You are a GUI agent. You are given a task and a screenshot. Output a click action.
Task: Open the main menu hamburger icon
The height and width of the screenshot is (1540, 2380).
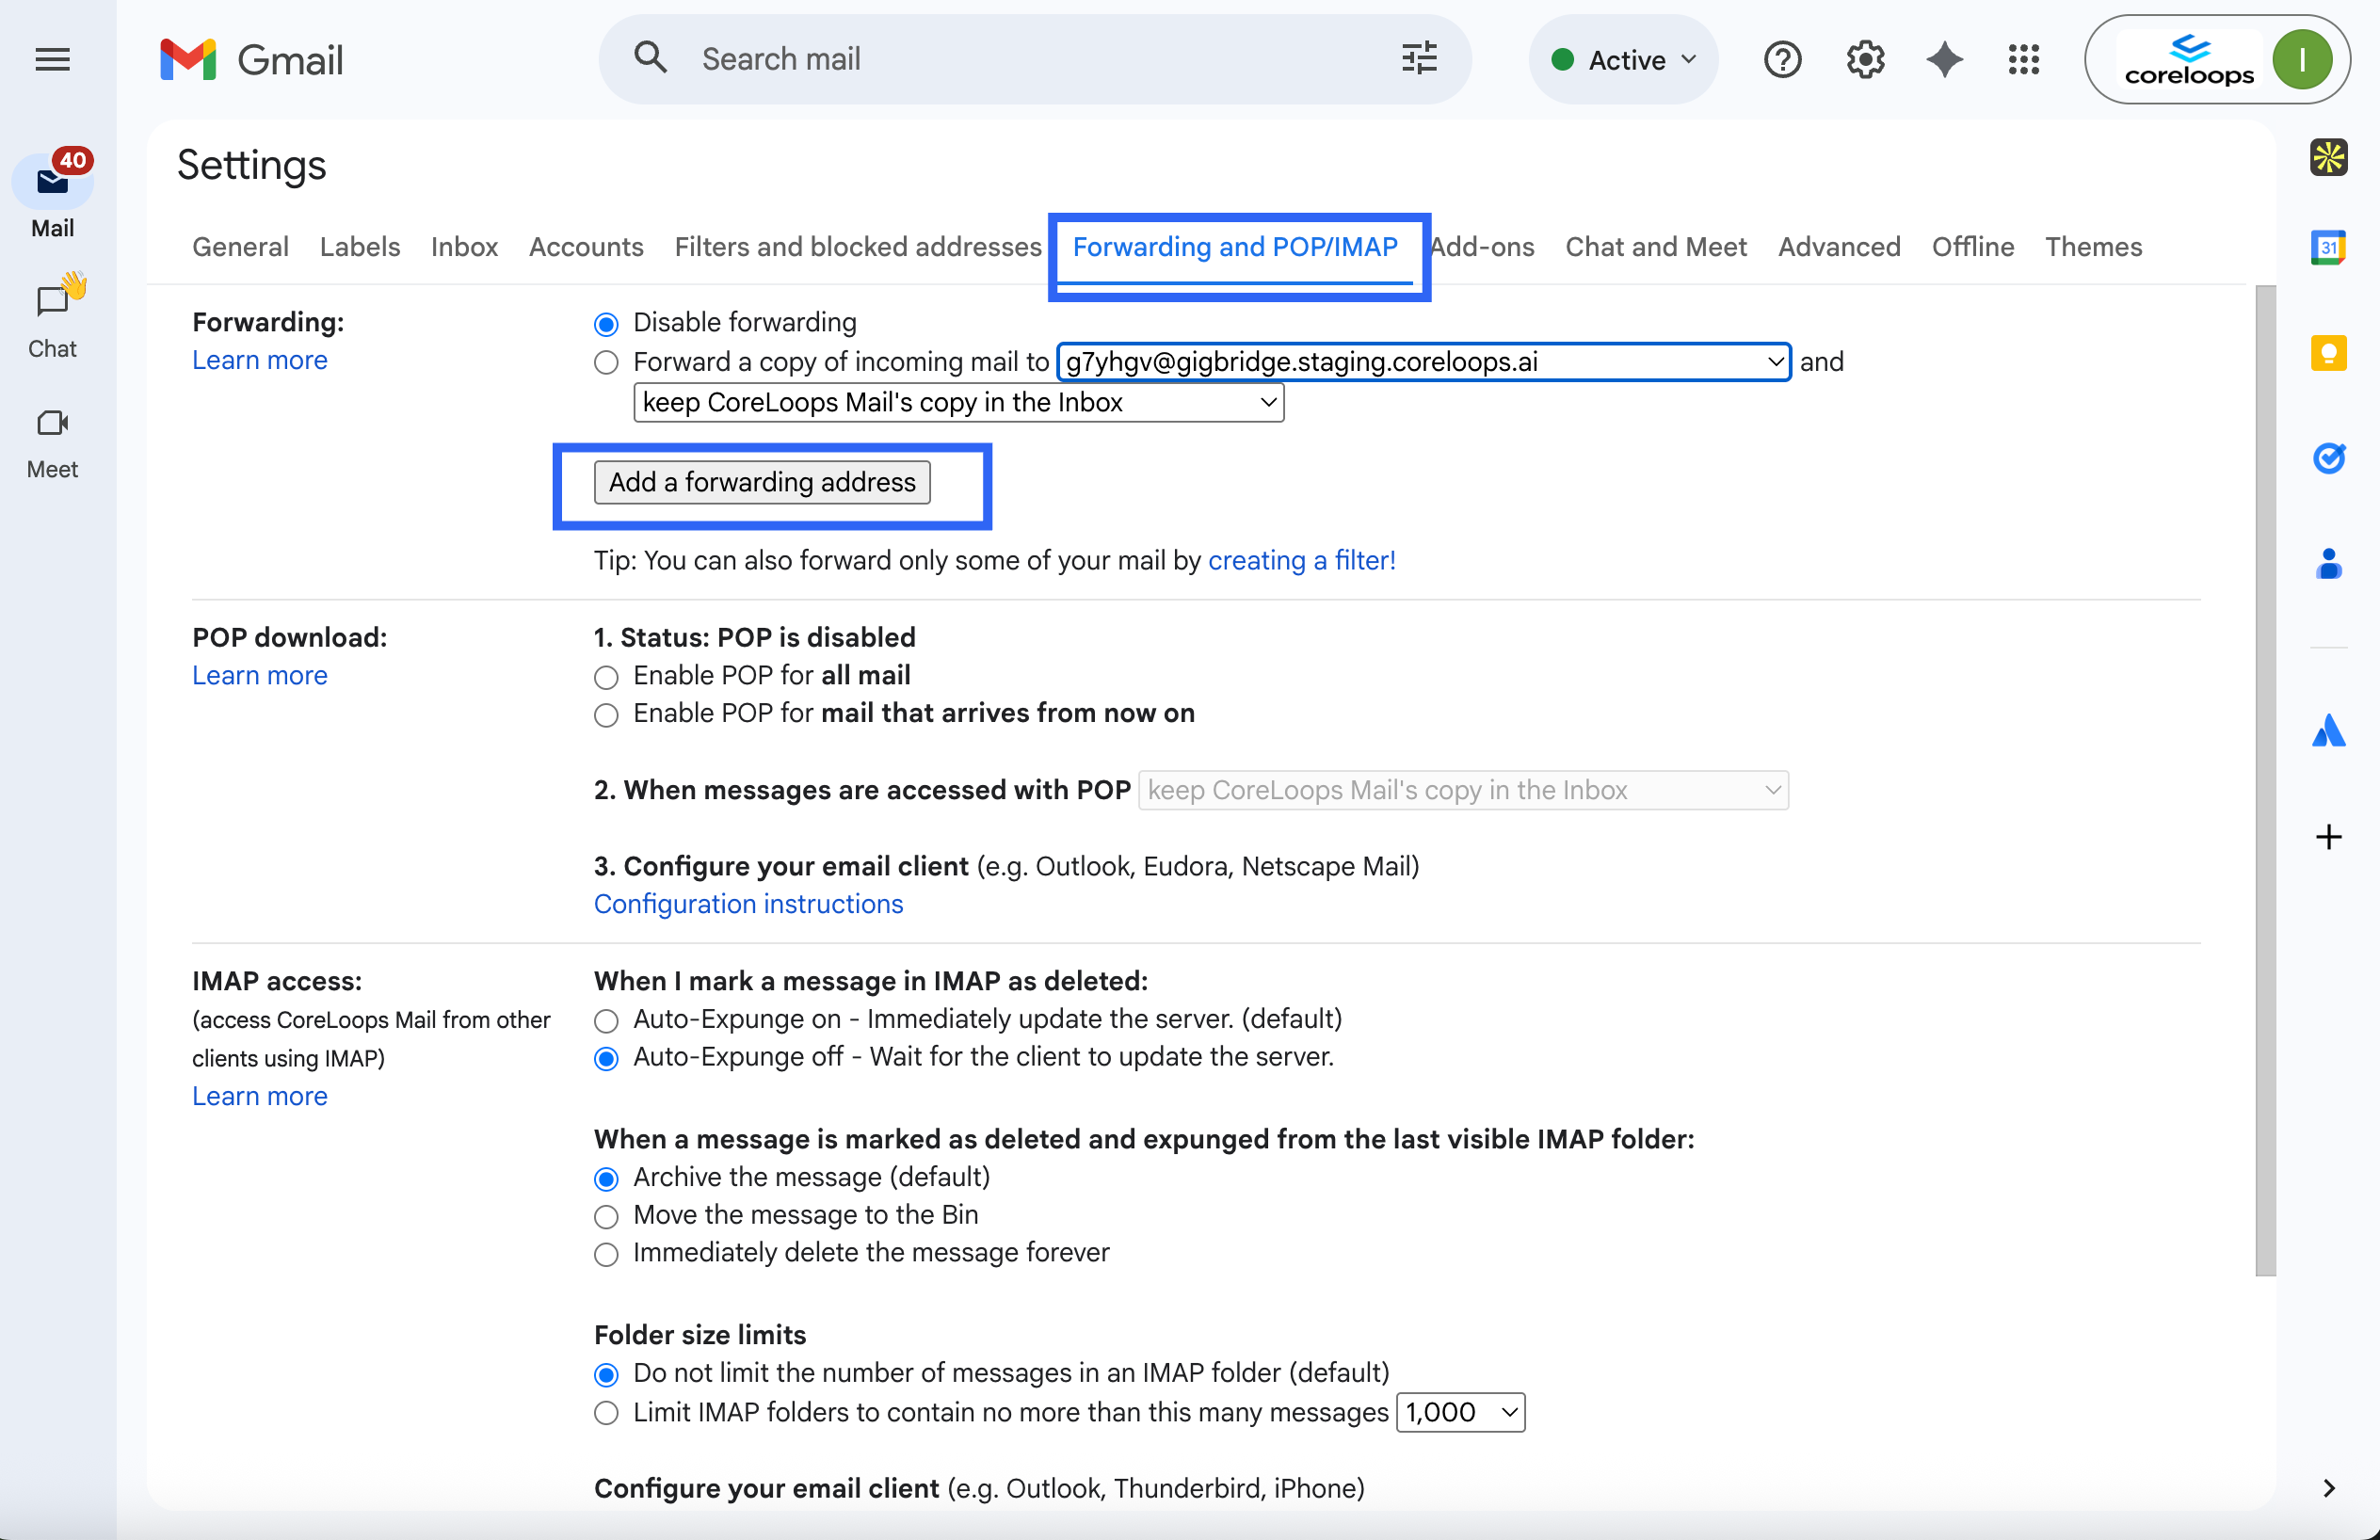pyautogui.click(x=52, y=60)
